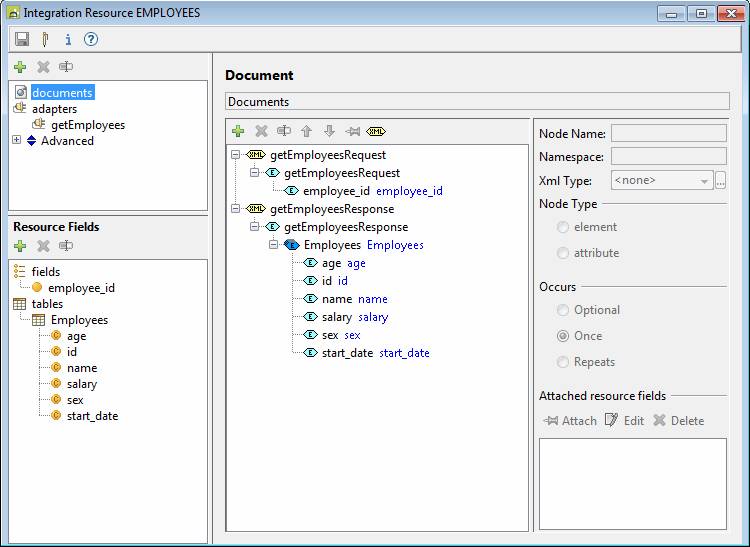This screenshot has height=547, width=750.
Task: Click the save icon in top toolbar
Action: click(22, 39)
